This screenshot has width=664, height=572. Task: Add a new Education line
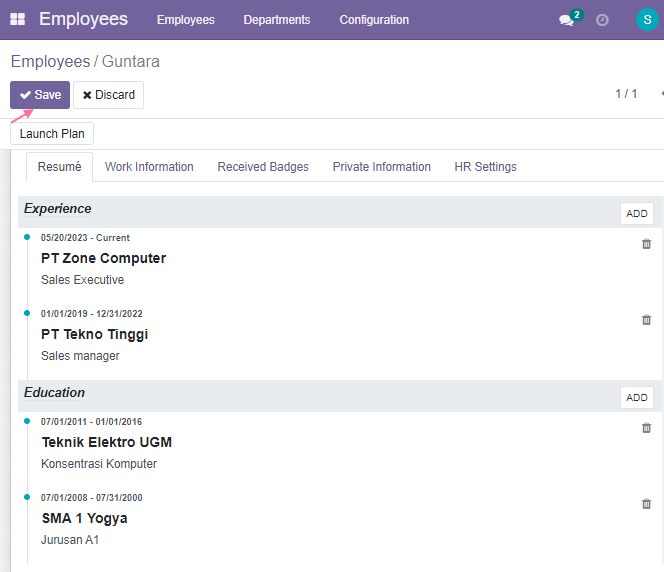click(x=636, y=398)
